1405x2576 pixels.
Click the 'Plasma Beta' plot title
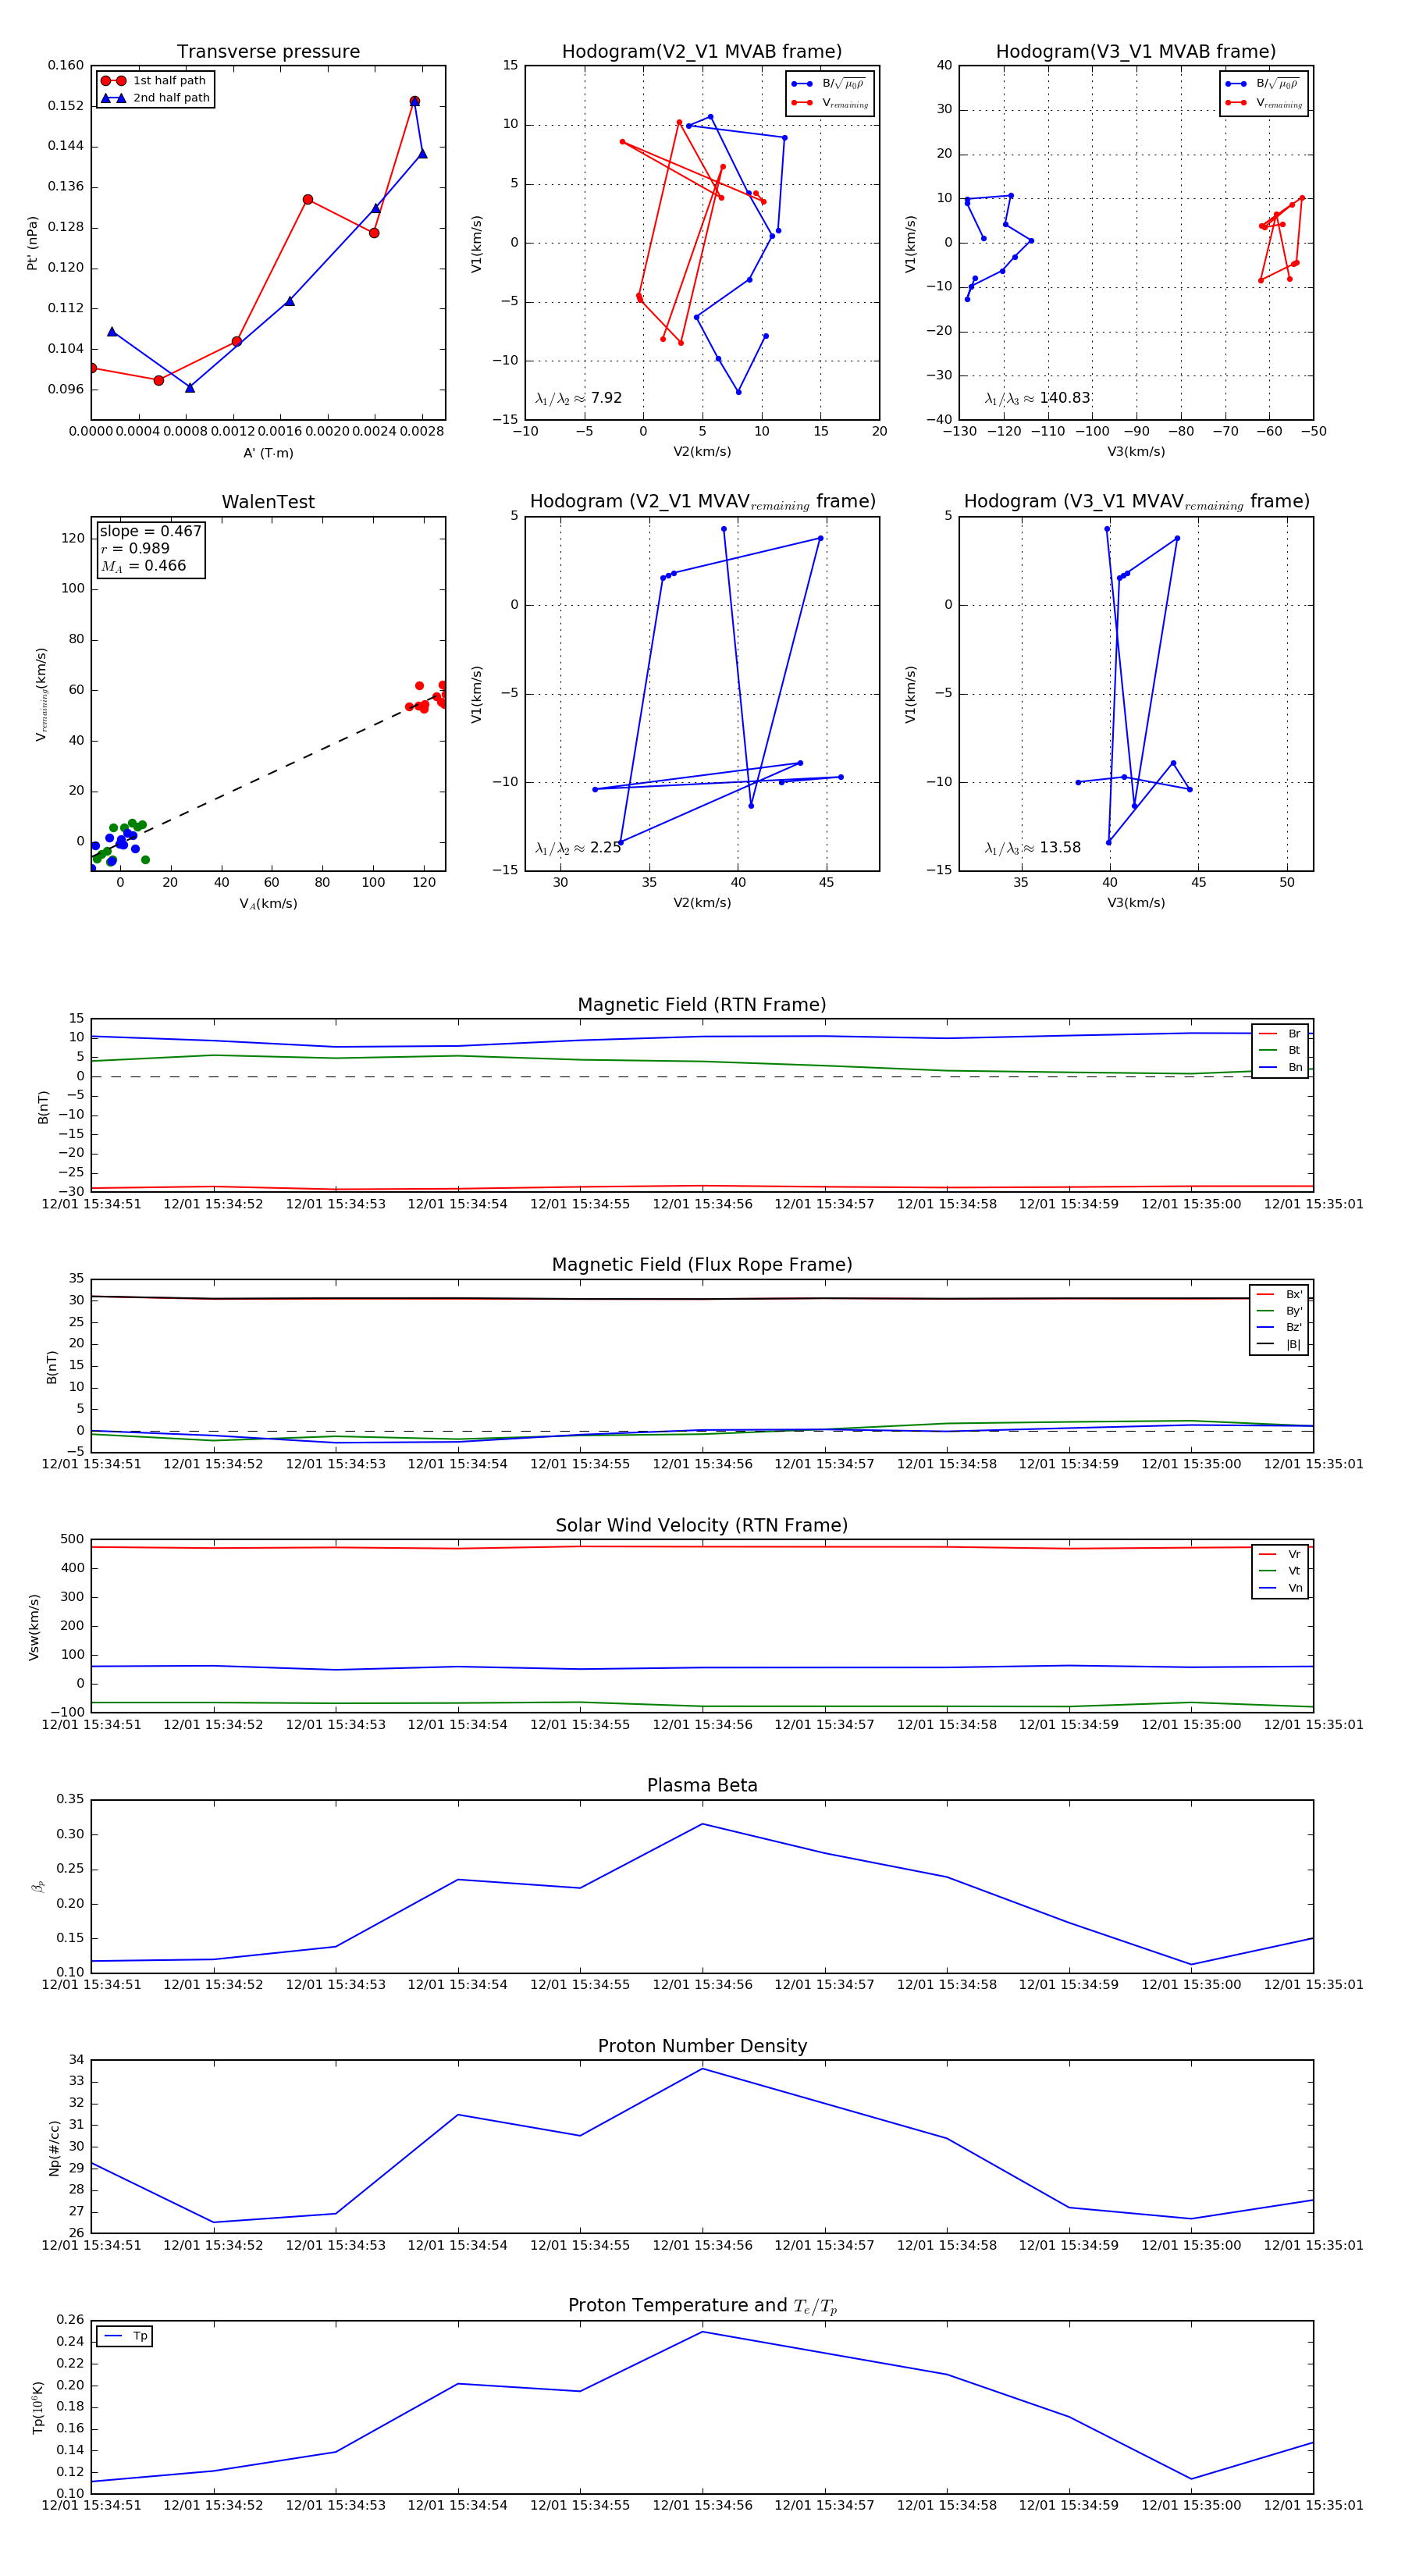(702, 1785)
